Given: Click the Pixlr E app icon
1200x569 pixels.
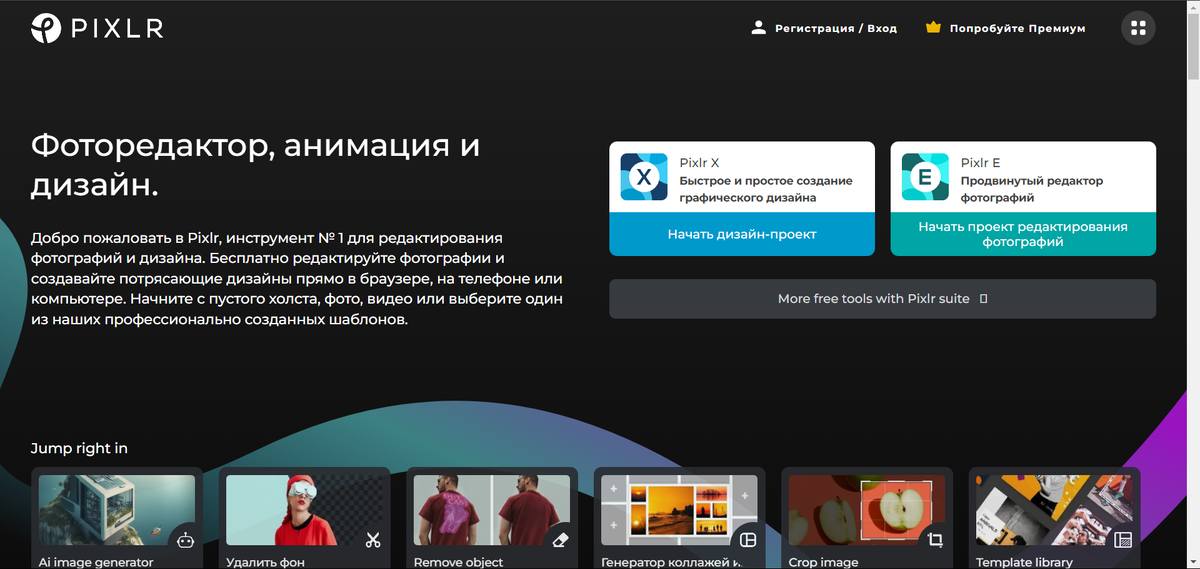Looking at the screenshot, I should pyautogui.click(x=925, y=178).
